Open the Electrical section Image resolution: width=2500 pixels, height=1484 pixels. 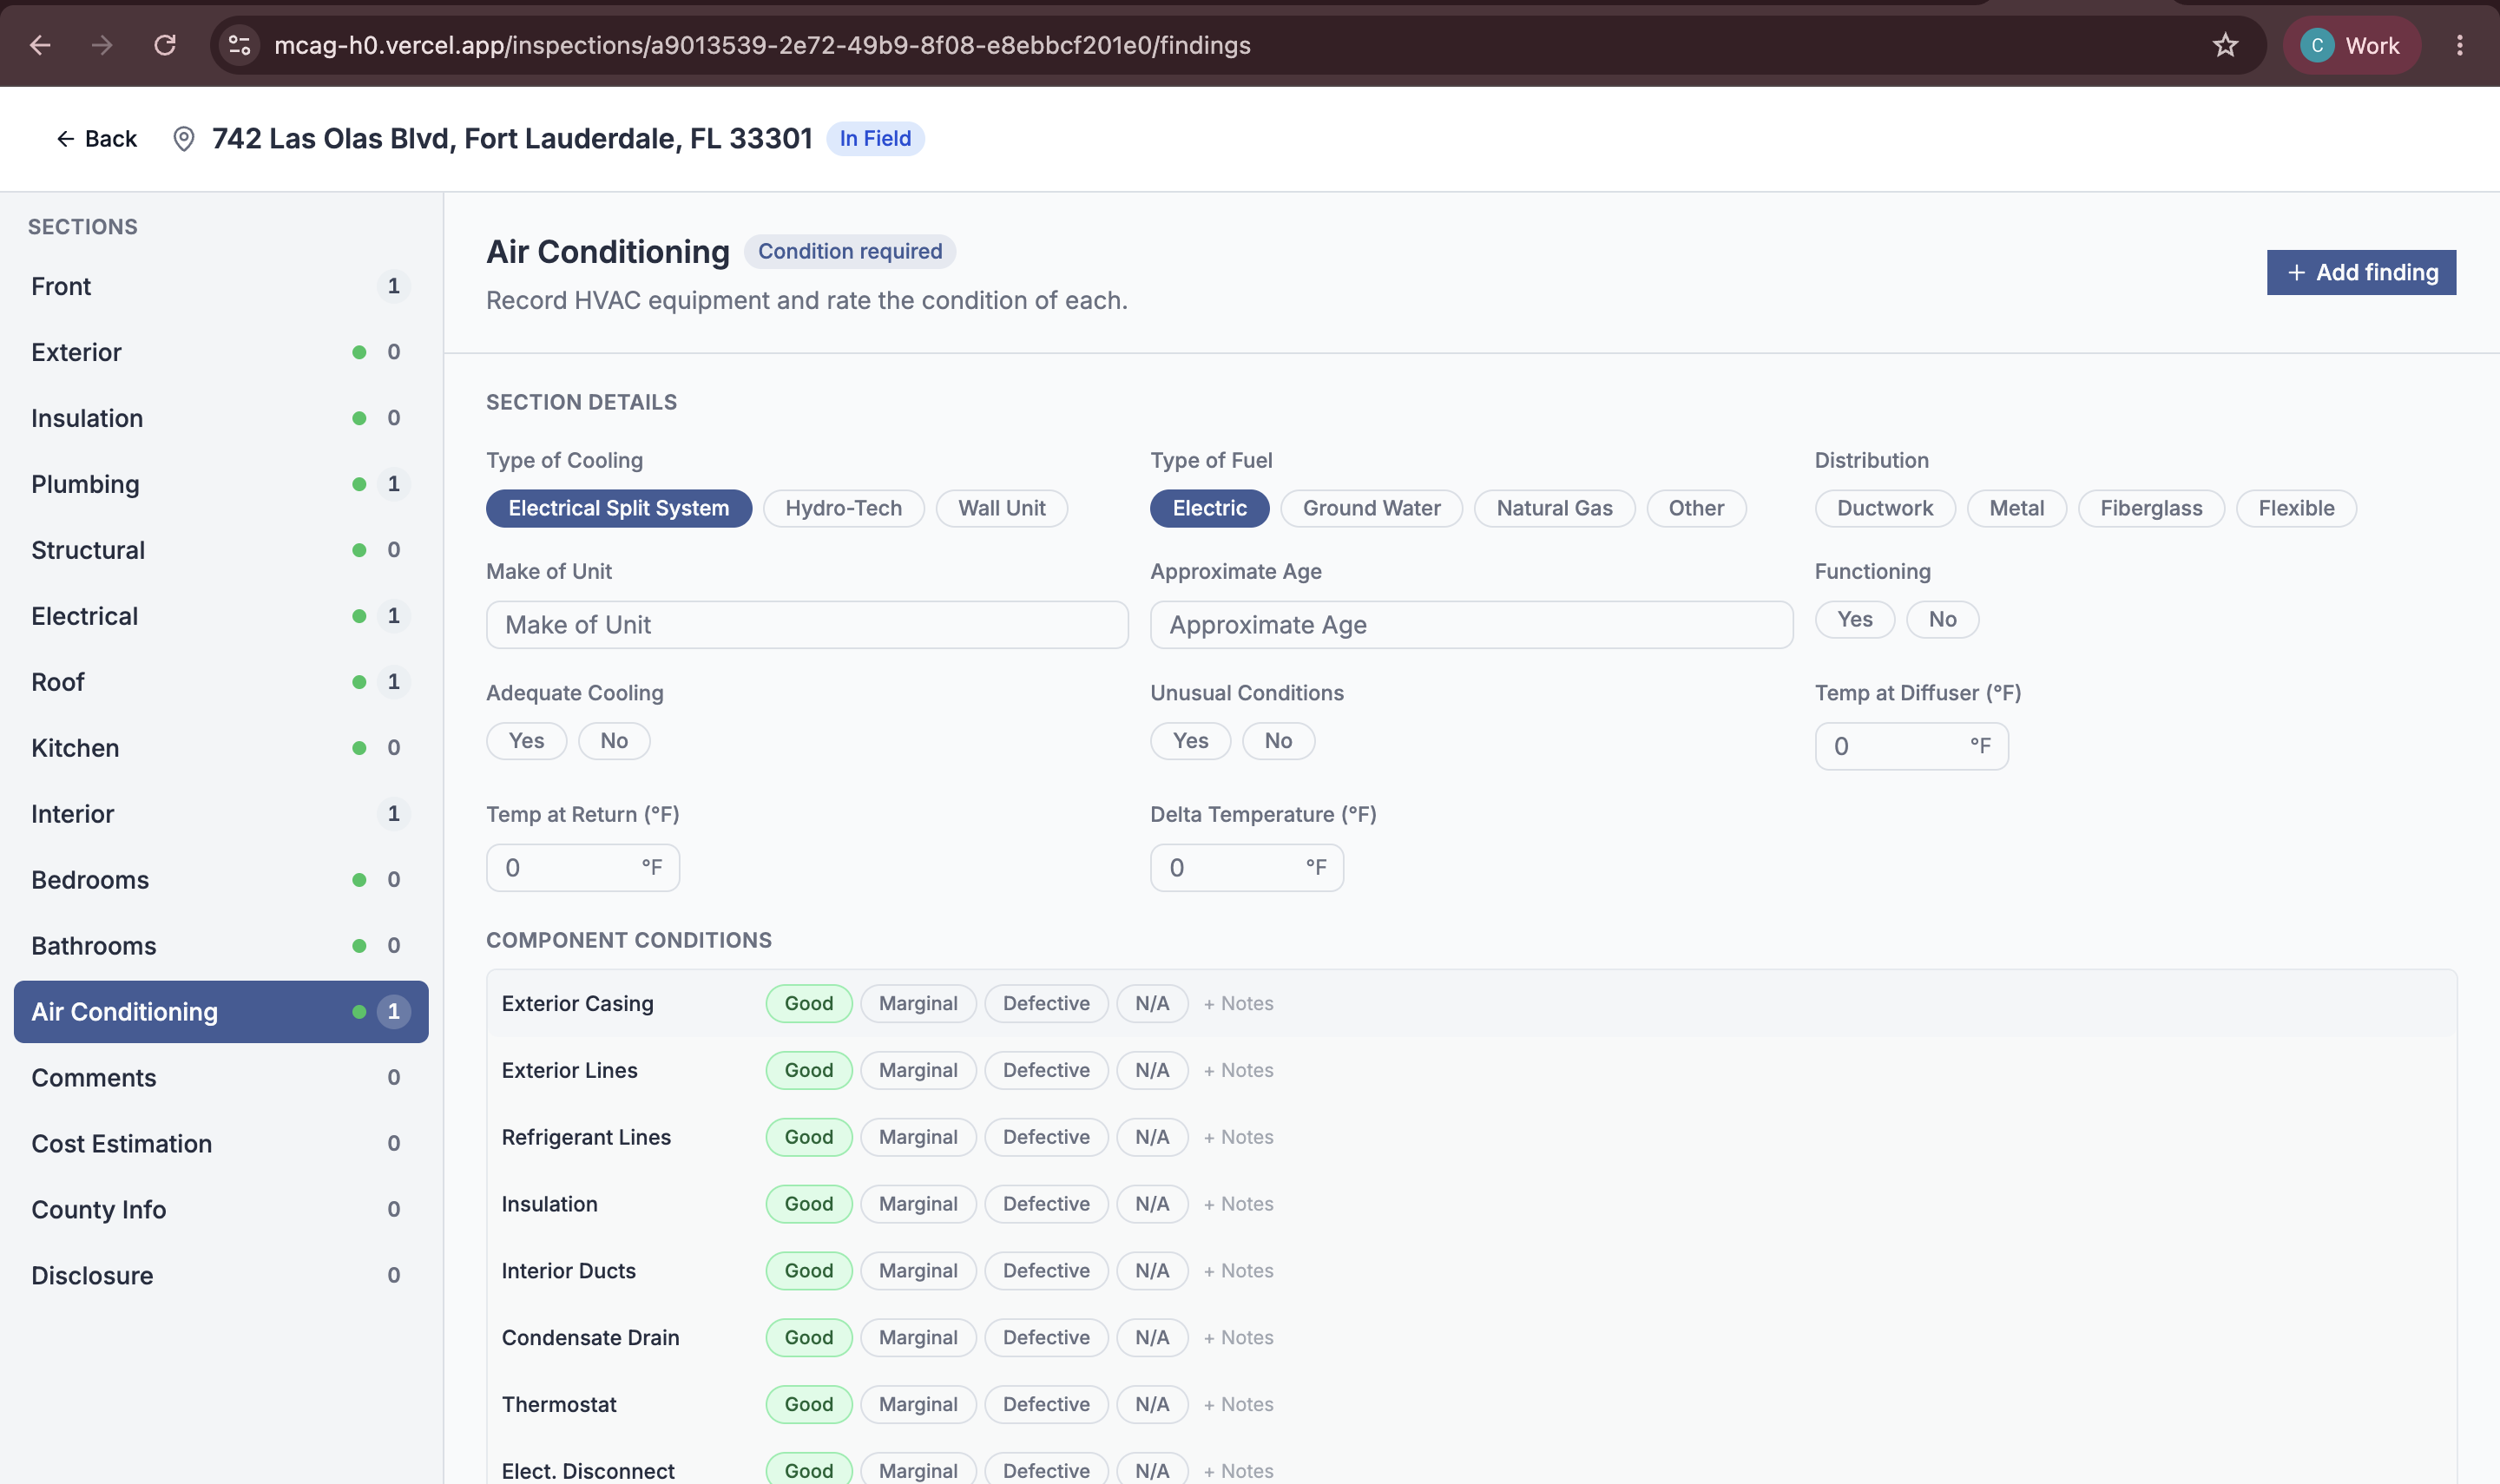[x=221, y=616]
